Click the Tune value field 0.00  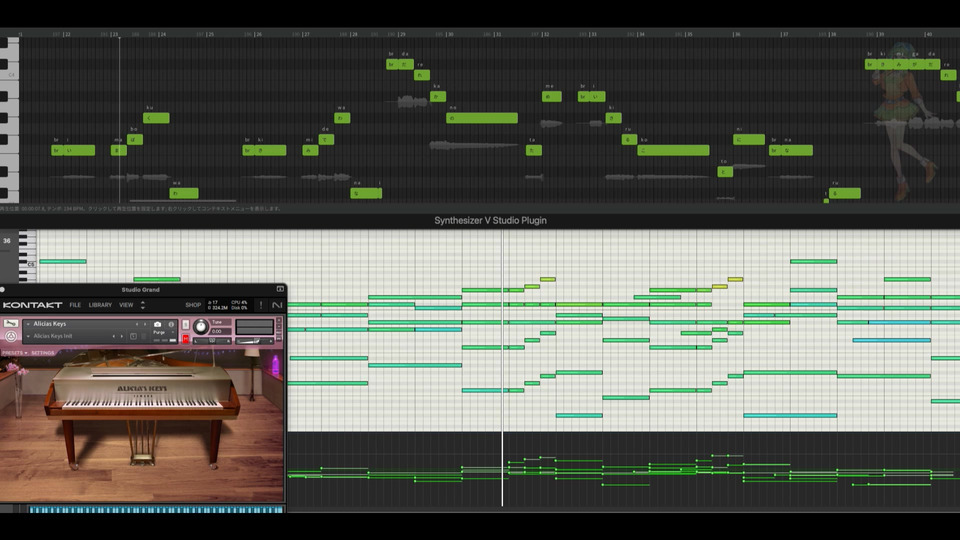[220, 331]
